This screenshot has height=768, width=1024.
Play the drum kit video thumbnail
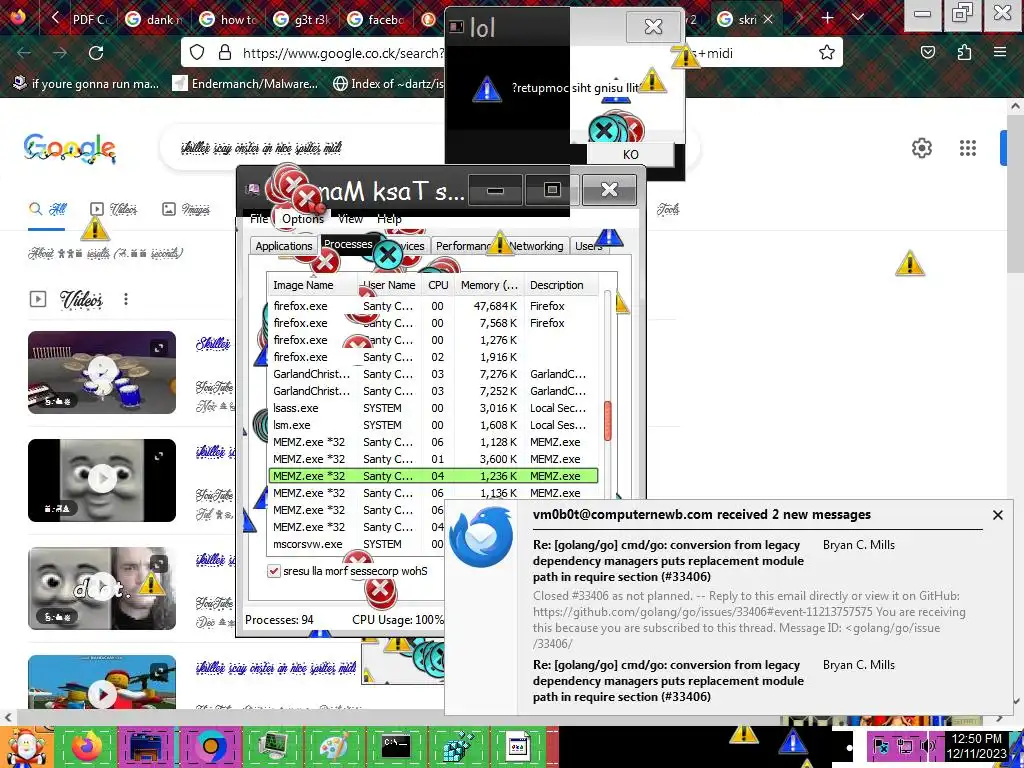102,372
